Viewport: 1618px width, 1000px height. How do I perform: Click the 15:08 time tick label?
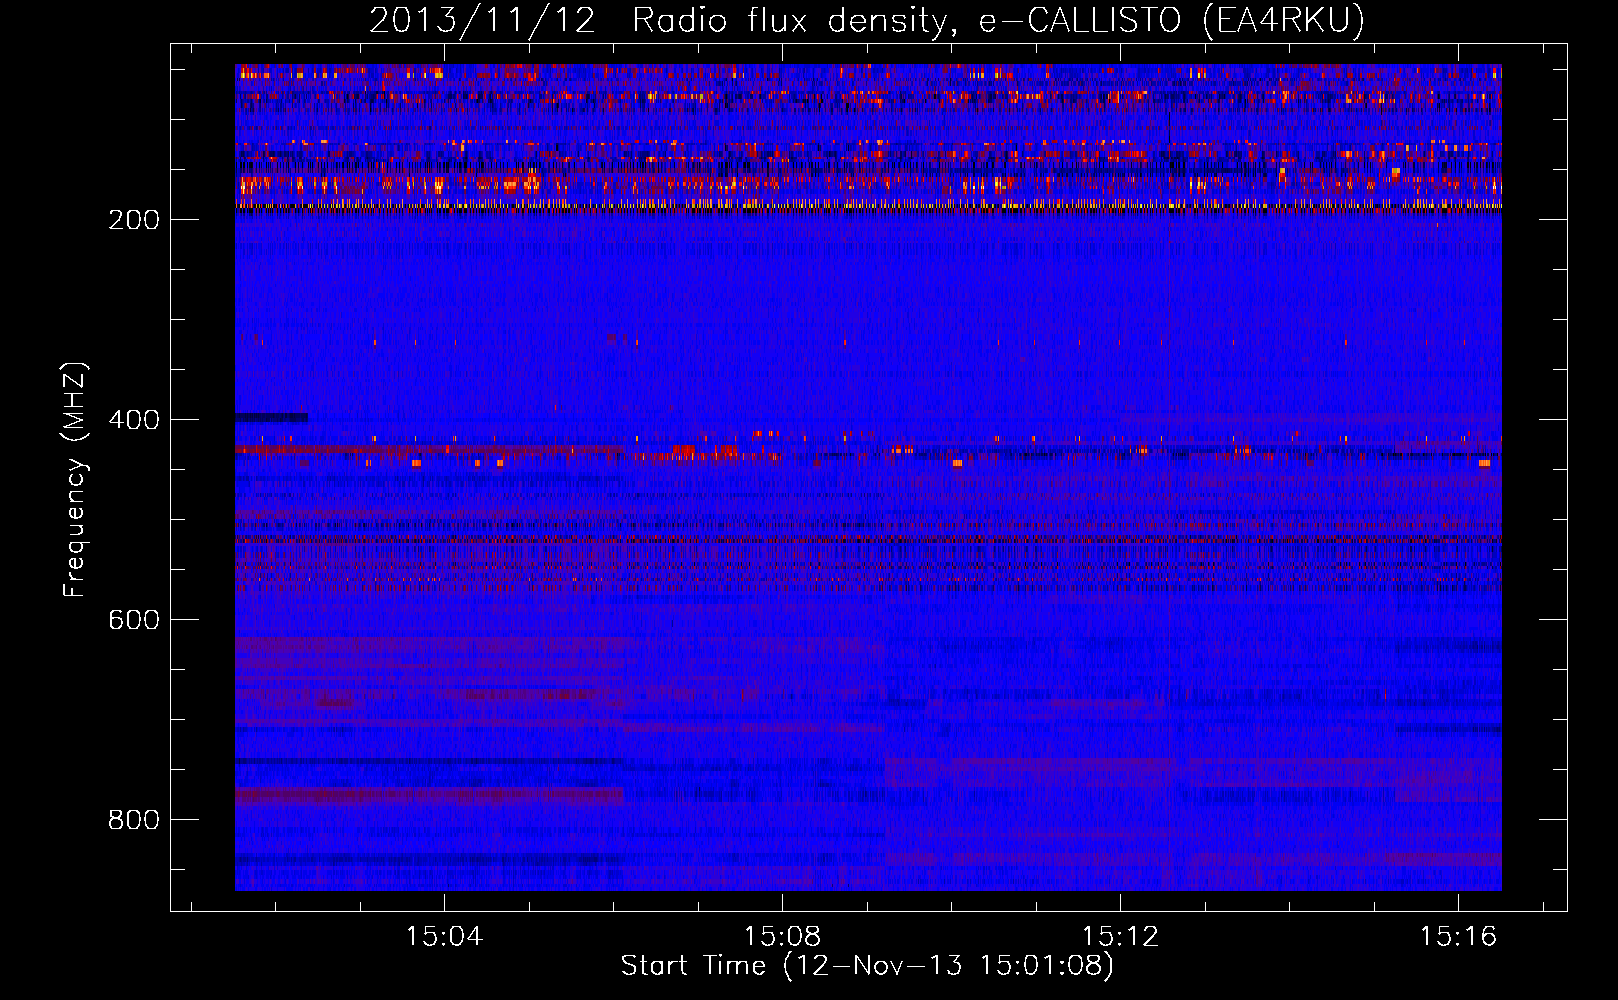783,936
